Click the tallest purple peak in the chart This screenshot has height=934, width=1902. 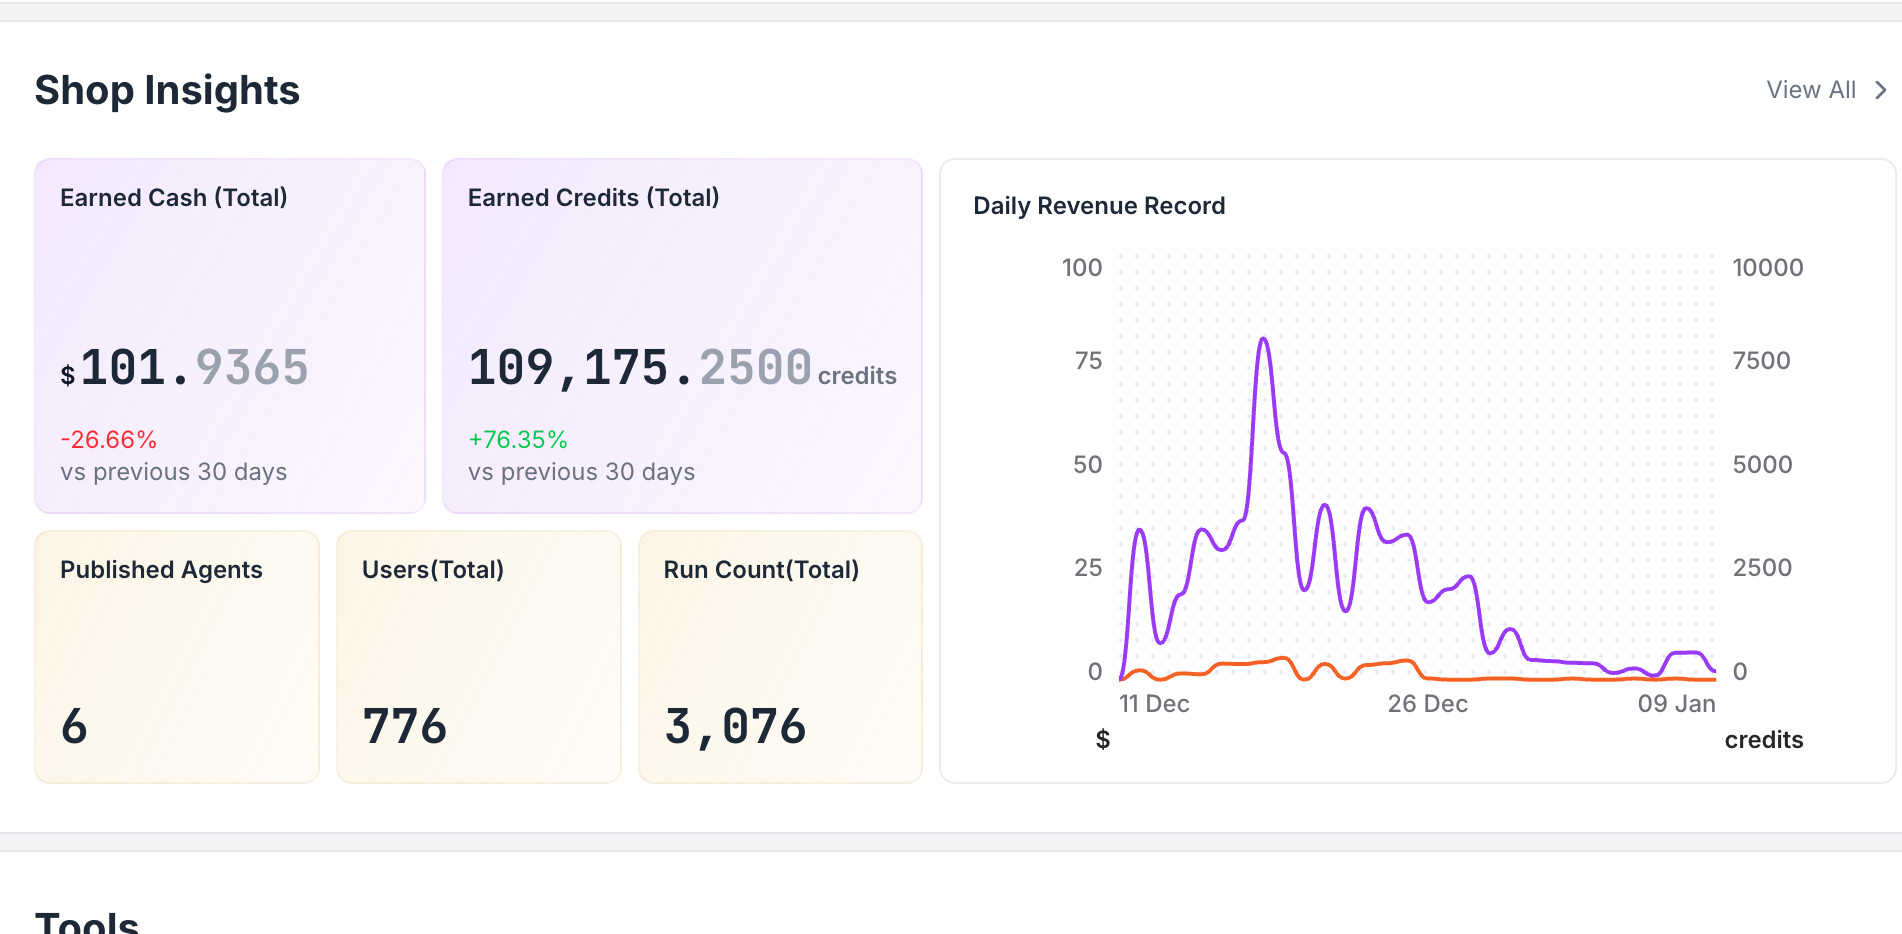click(1264, 340)
